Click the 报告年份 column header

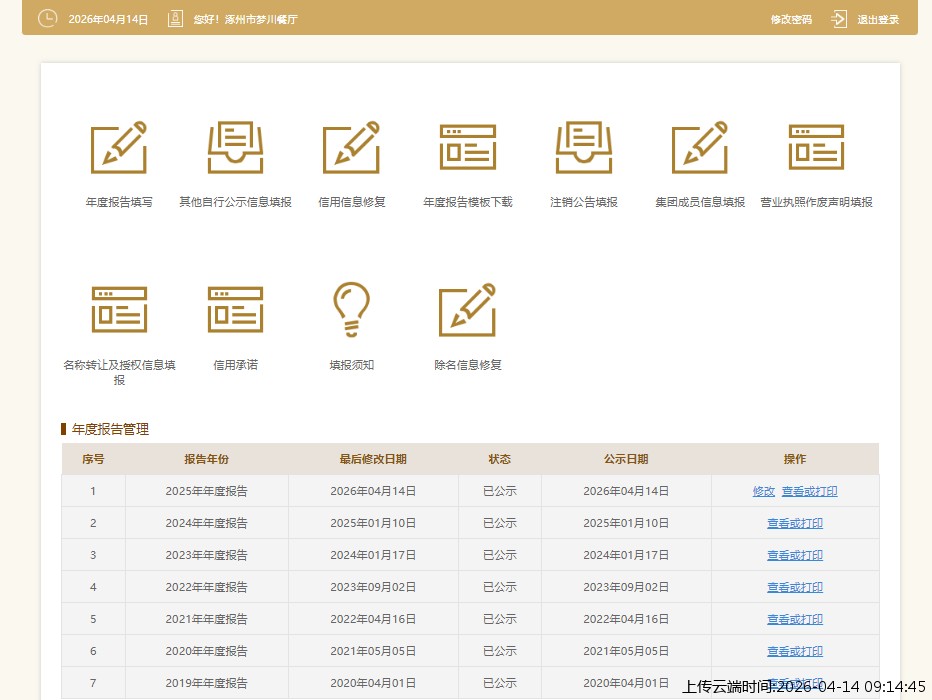click(206, 459)
